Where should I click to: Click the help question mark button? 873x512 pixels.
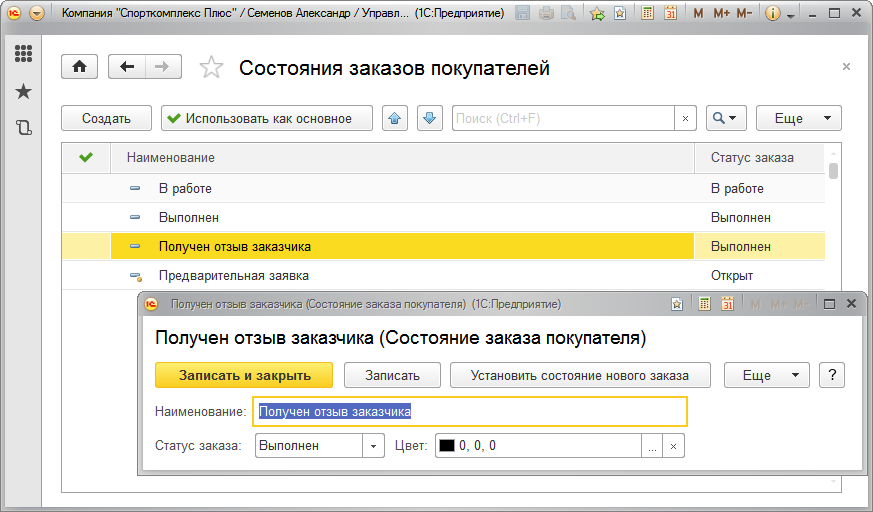[832, 375]
